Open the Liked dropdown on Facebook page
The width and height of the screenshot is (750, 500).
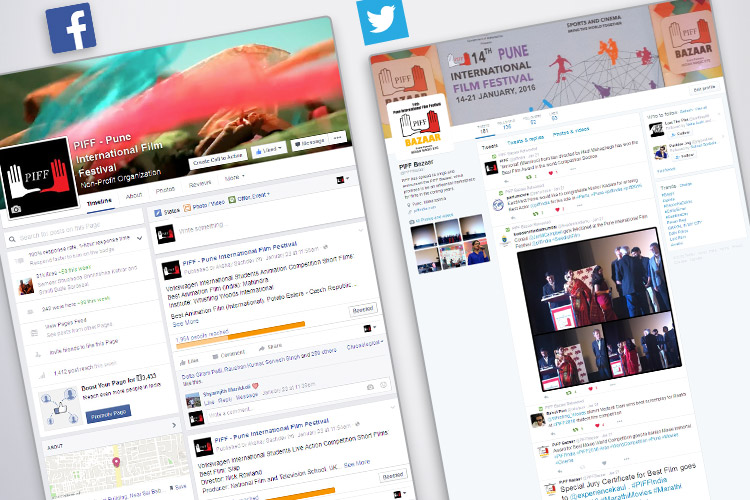(268, 150)
